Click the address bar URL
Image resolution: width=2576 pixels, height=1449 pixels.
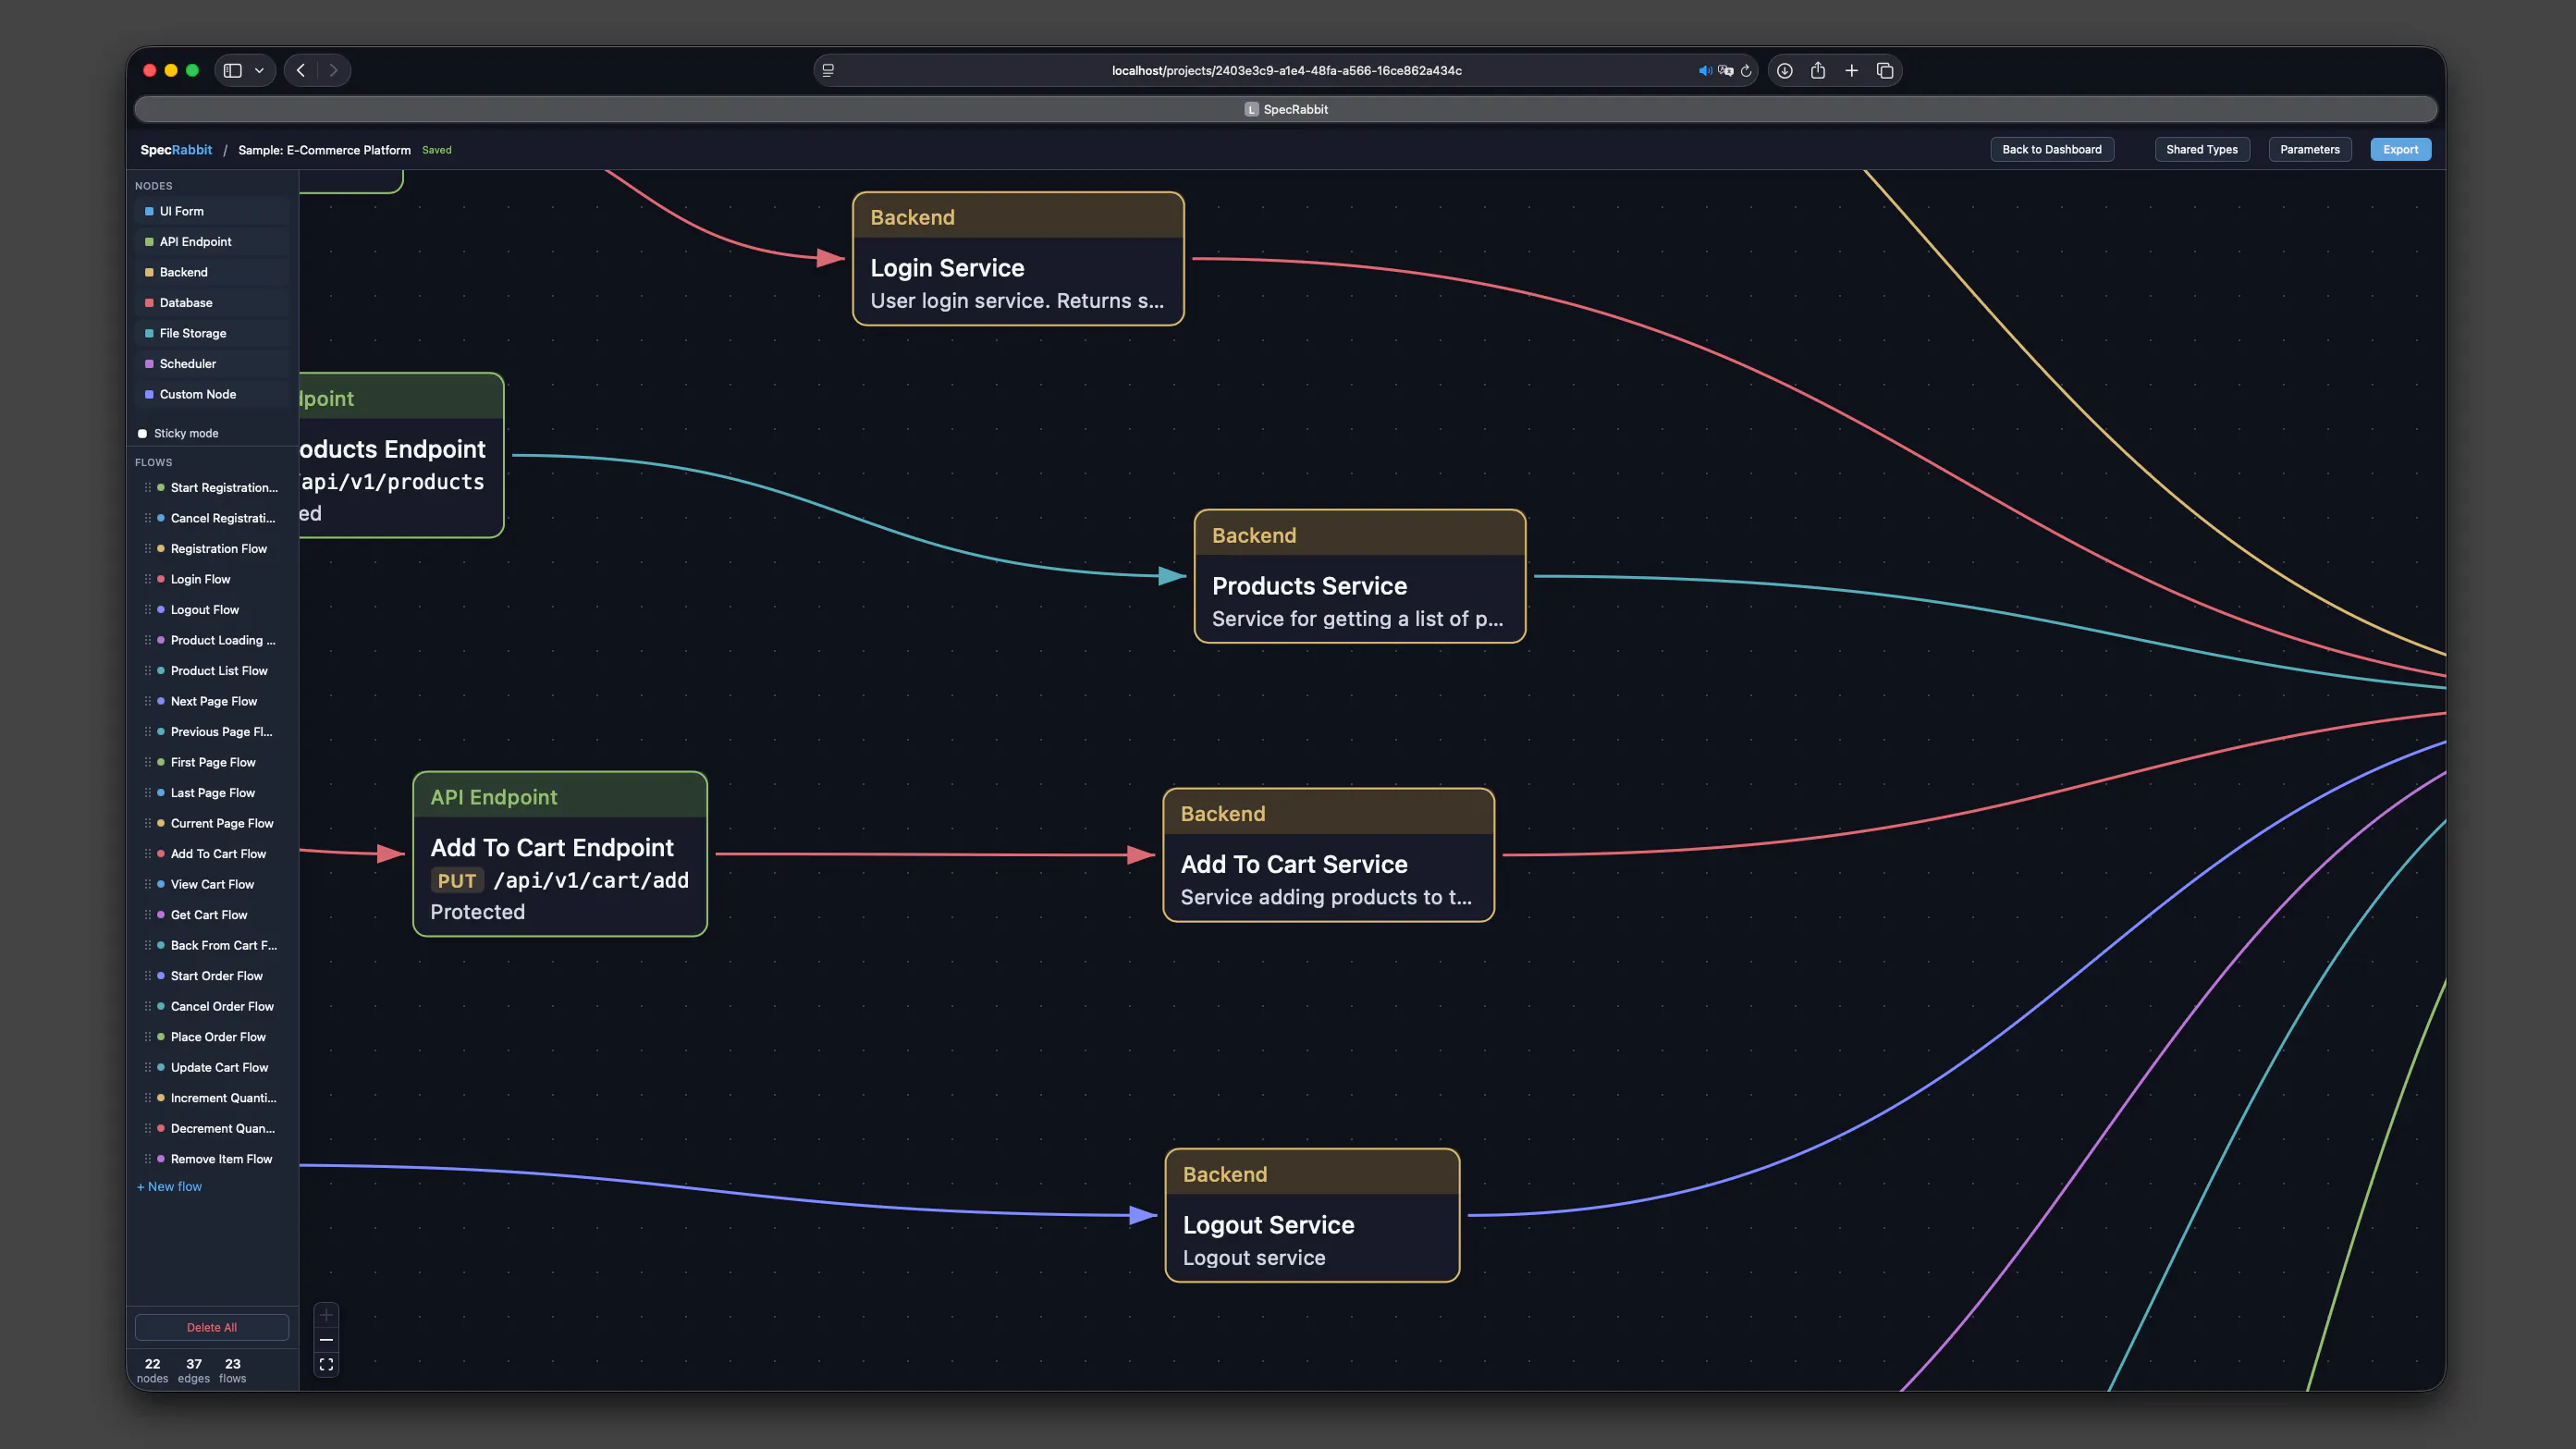[x=1286, y=71]
